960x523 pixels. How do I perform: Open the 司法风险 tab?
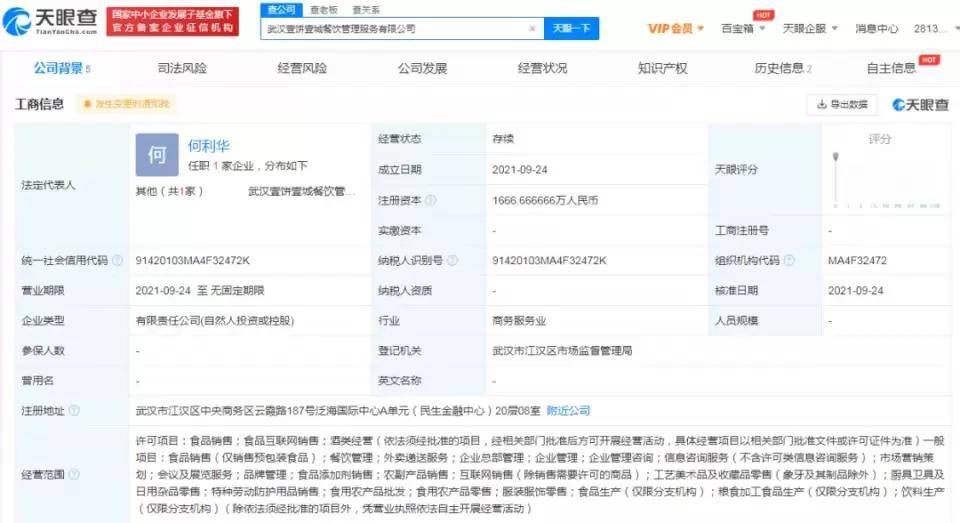(x=182, y=68)
